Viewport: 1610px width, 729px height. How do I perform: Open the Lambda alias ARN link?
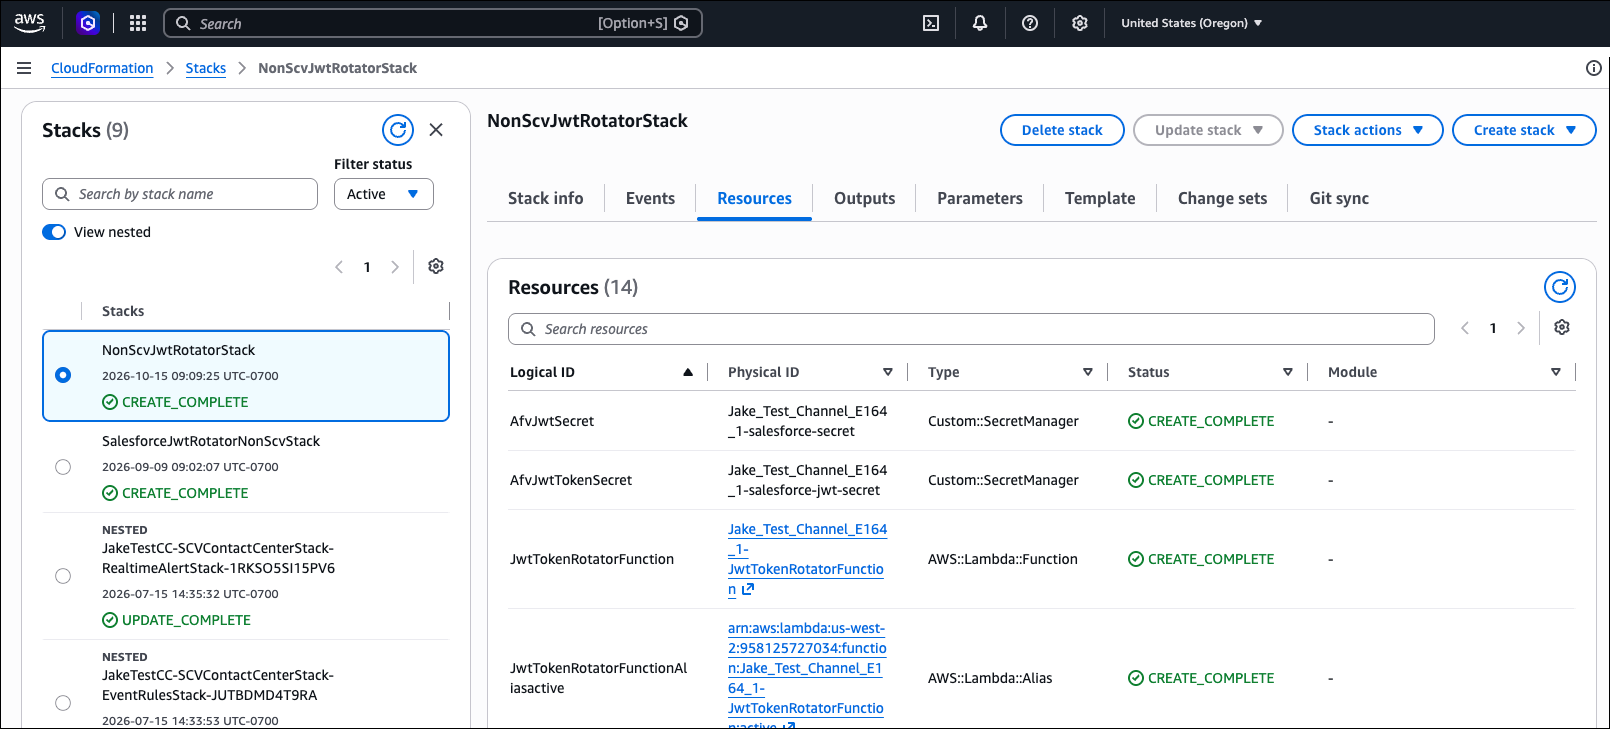[x=807, y=676]
